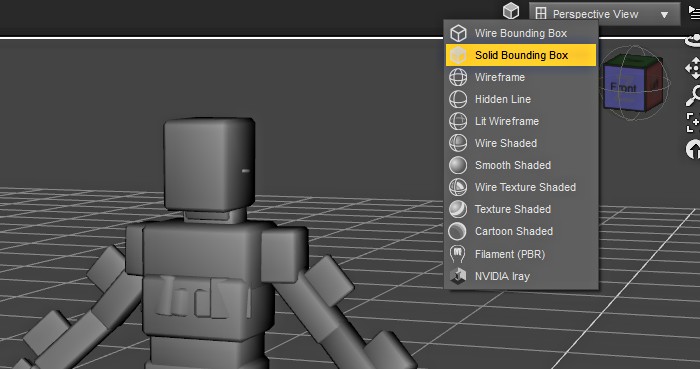Select Wire Texture Shaded option
700x369 pixels.
pyautogui.click(x=521, y=187)
